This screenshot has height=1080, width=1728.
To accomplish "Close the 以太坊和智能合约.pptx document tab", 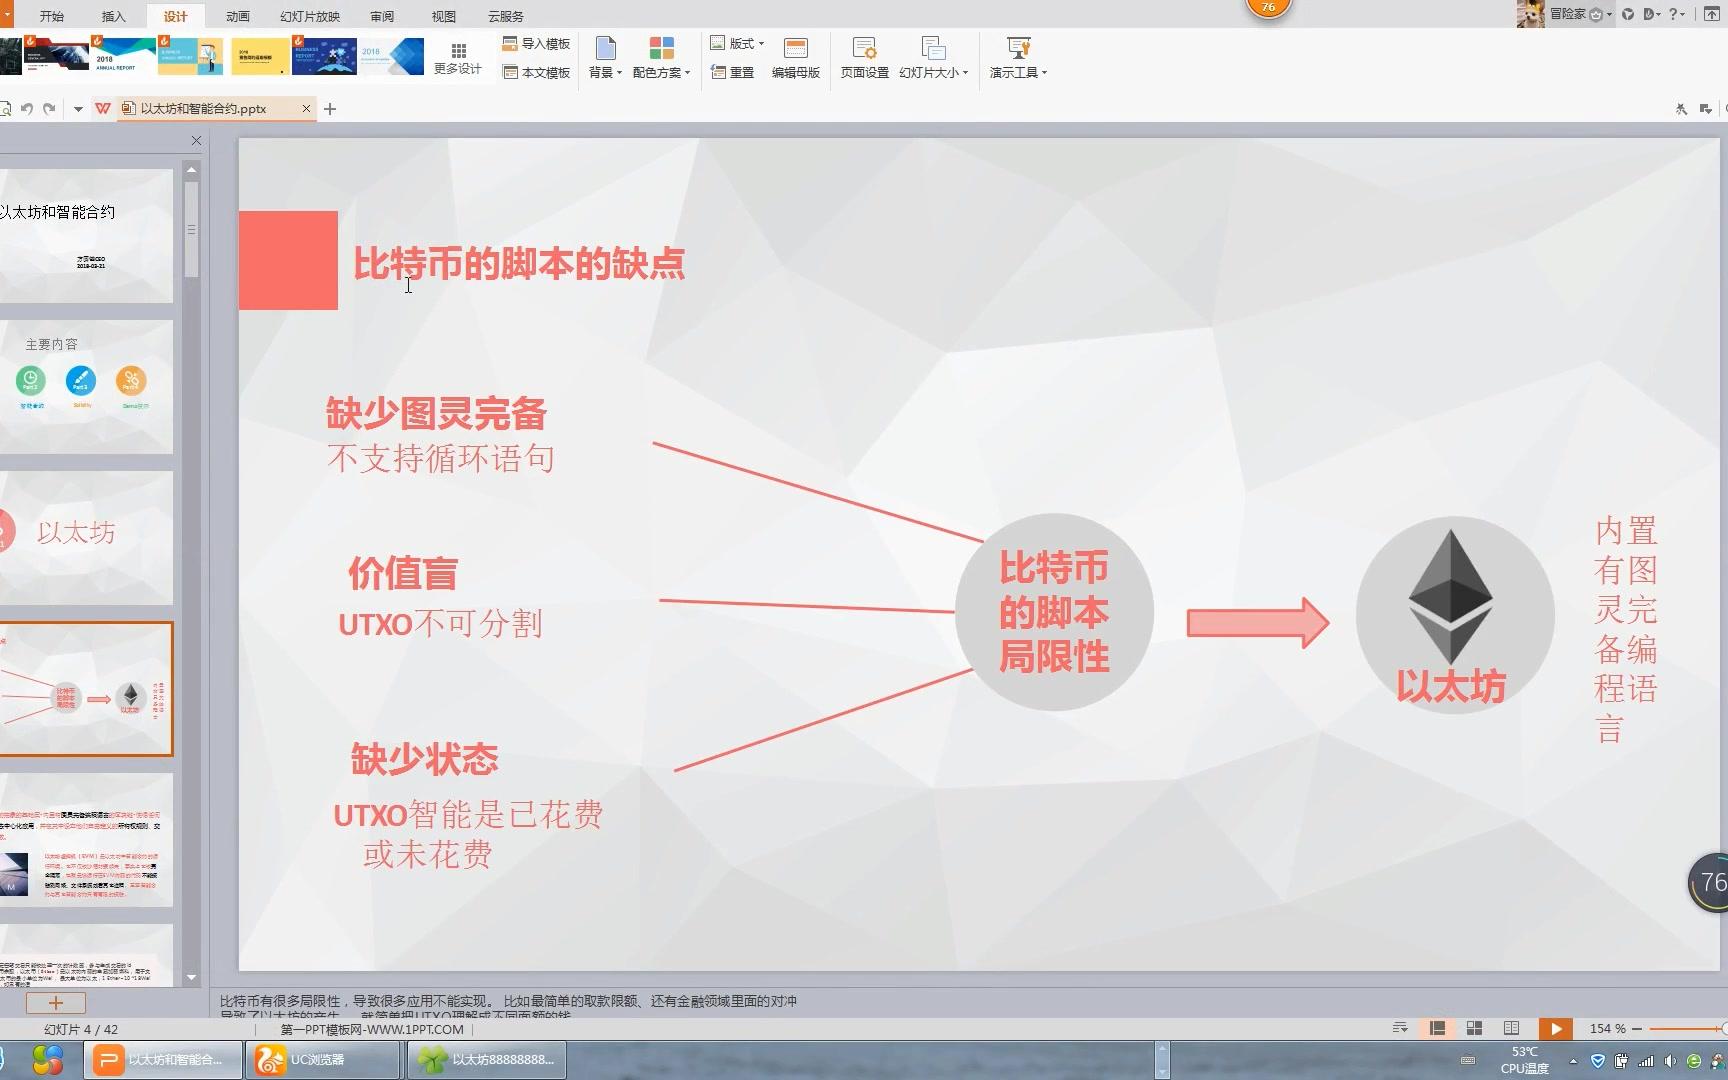I will pos(306,108).
